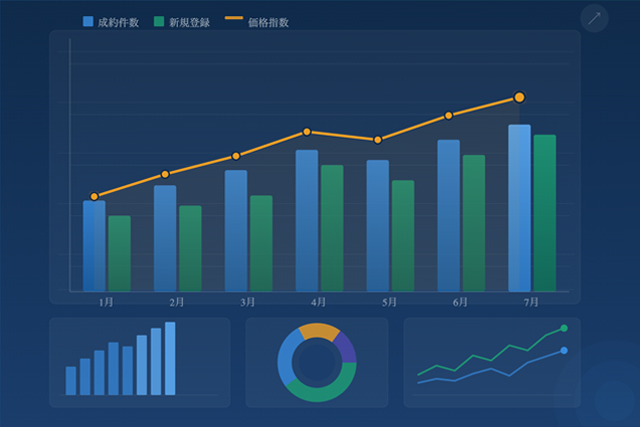Click the 新規登録 legend label
640x427 pixels.
coord(190,22)
